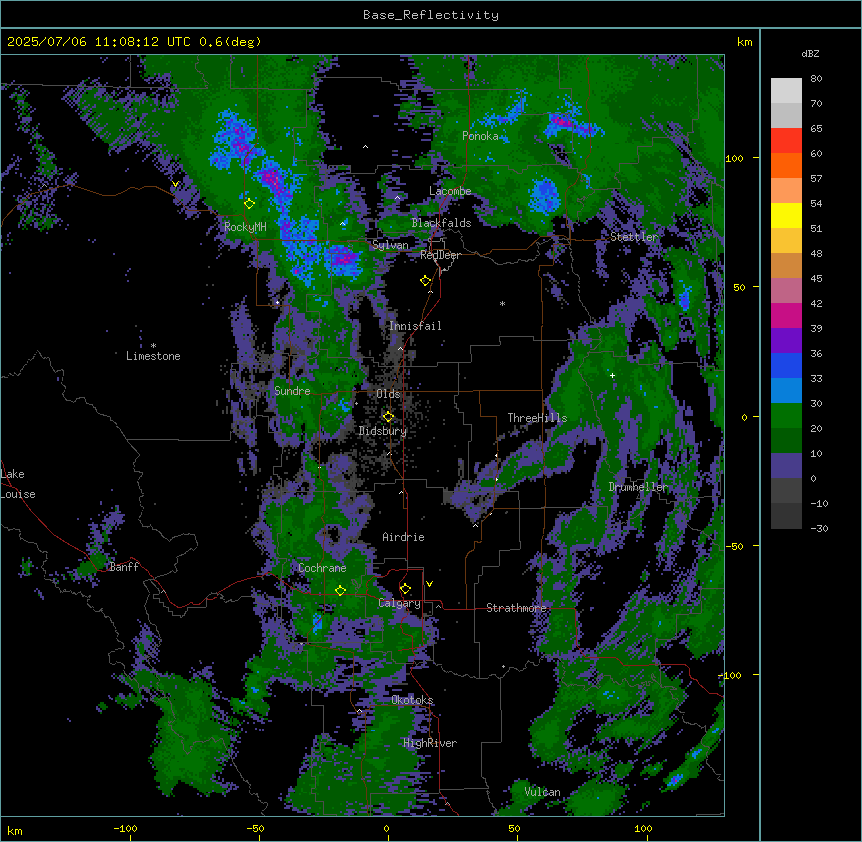
Task: Click the 2025/07/06 11:08:12 UTC timestamp
Action: 99,42
